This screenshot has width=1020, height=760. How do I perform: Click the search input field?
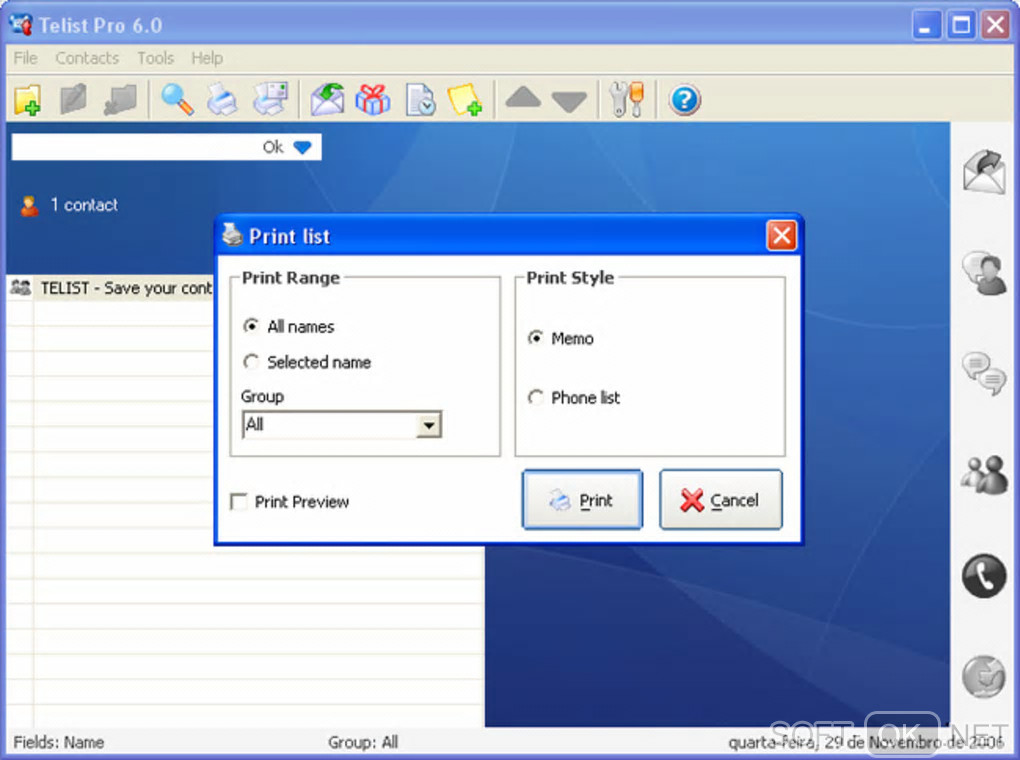click(135, 147)
